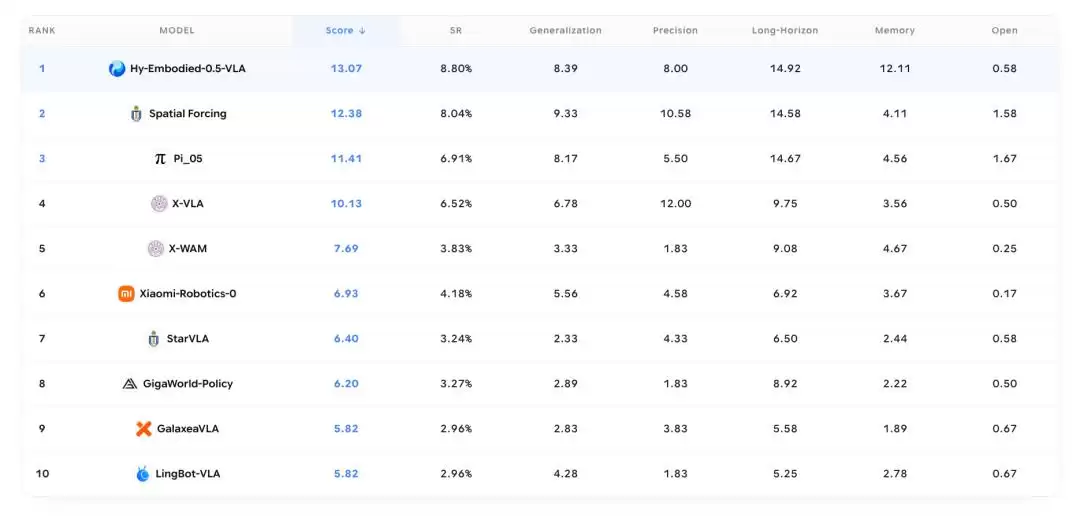Open the GalaxeaVLA model name link

click(188, 429)
